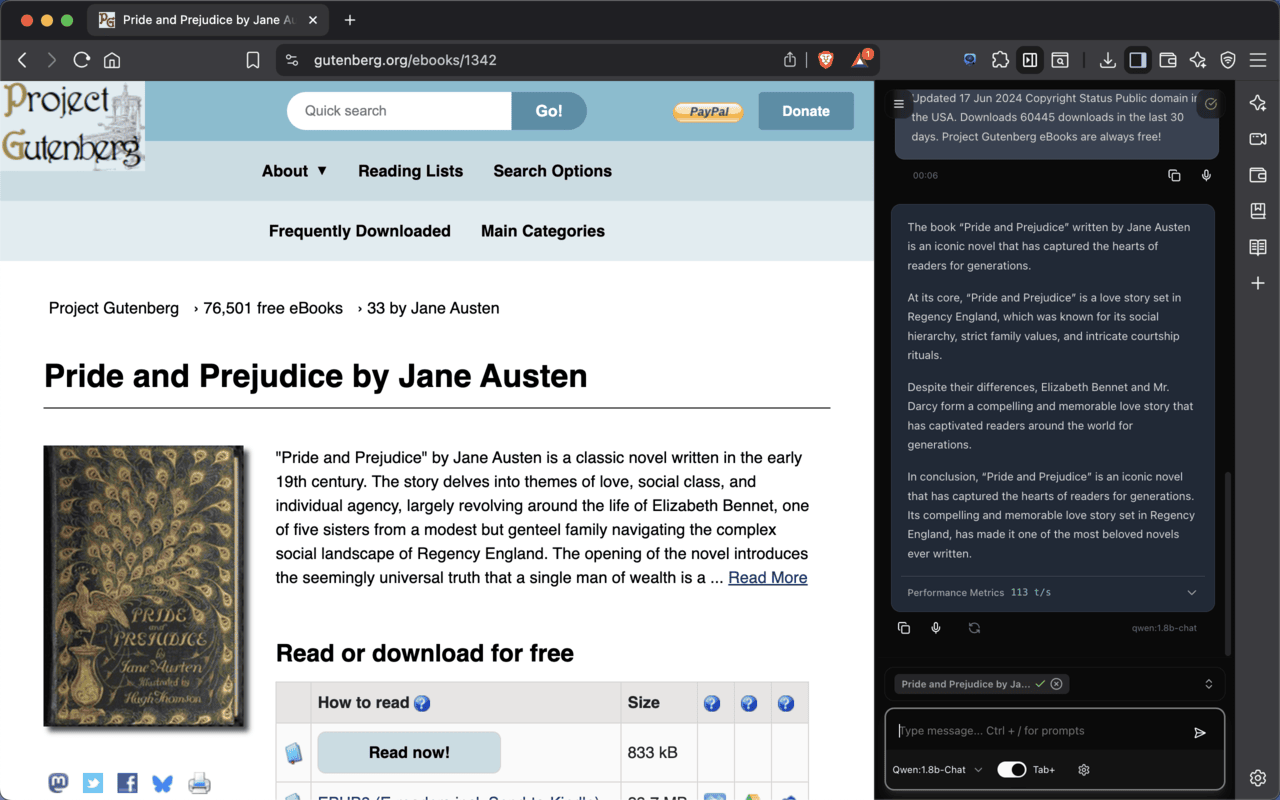Screen dimensions: 1280x800
Task: Click the printer icon below book cover
Action: point(199,783)
